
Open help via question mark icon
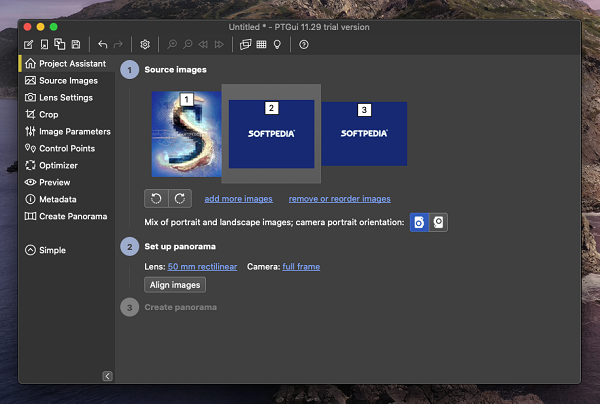(x=304, y=45)
